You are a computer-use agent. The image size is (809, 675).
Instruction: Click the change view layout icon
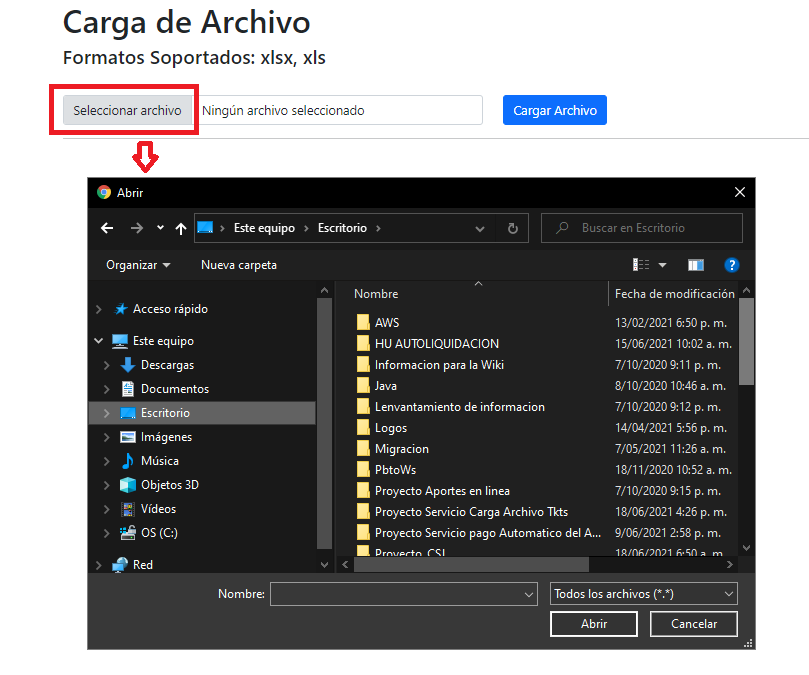click(642, 265)
